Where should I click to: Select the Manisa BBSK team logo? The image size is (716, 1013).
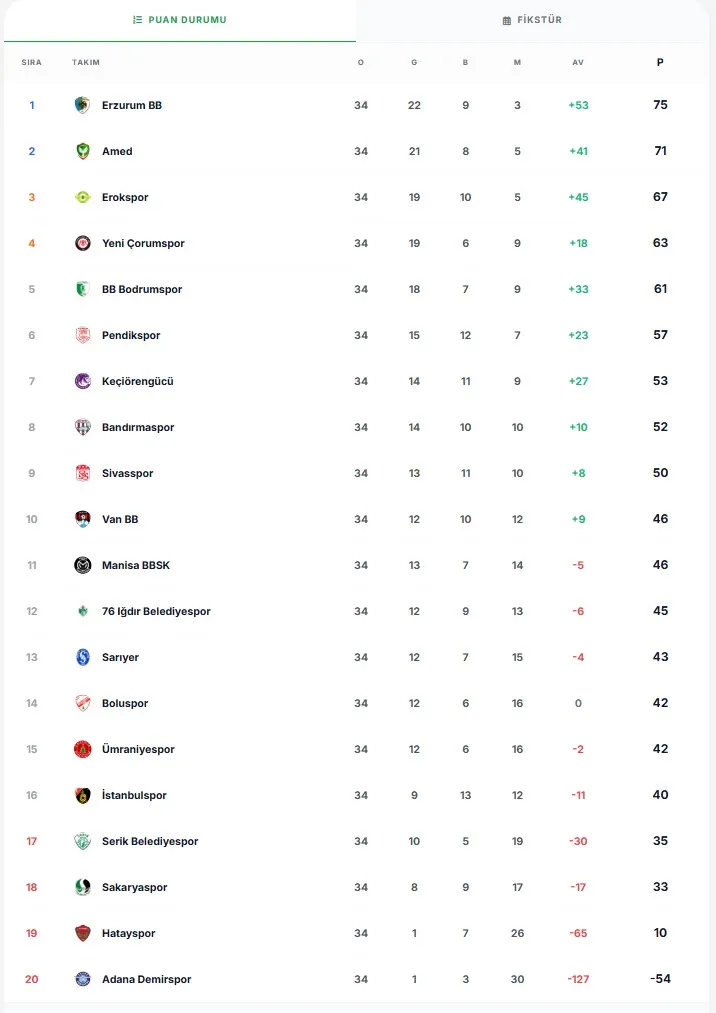coord(82,565)
